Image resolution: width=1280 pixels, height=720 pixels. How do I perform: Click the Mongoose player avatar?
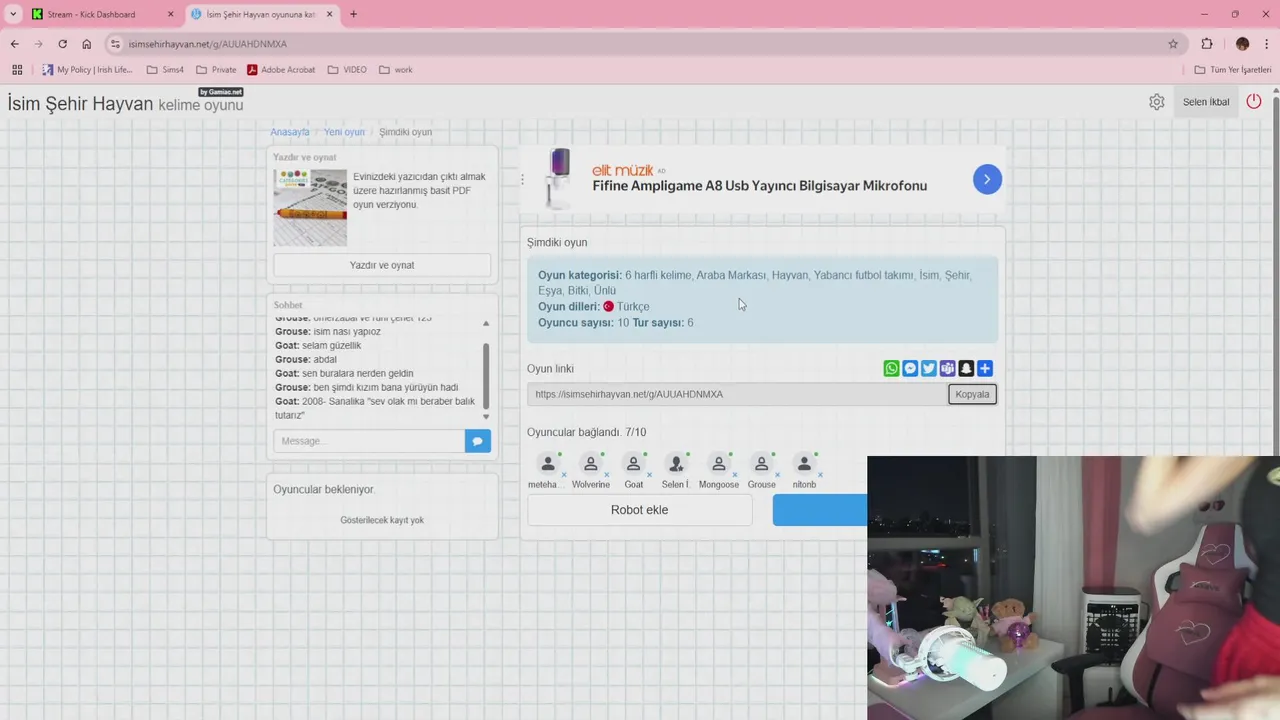[718, 464]
